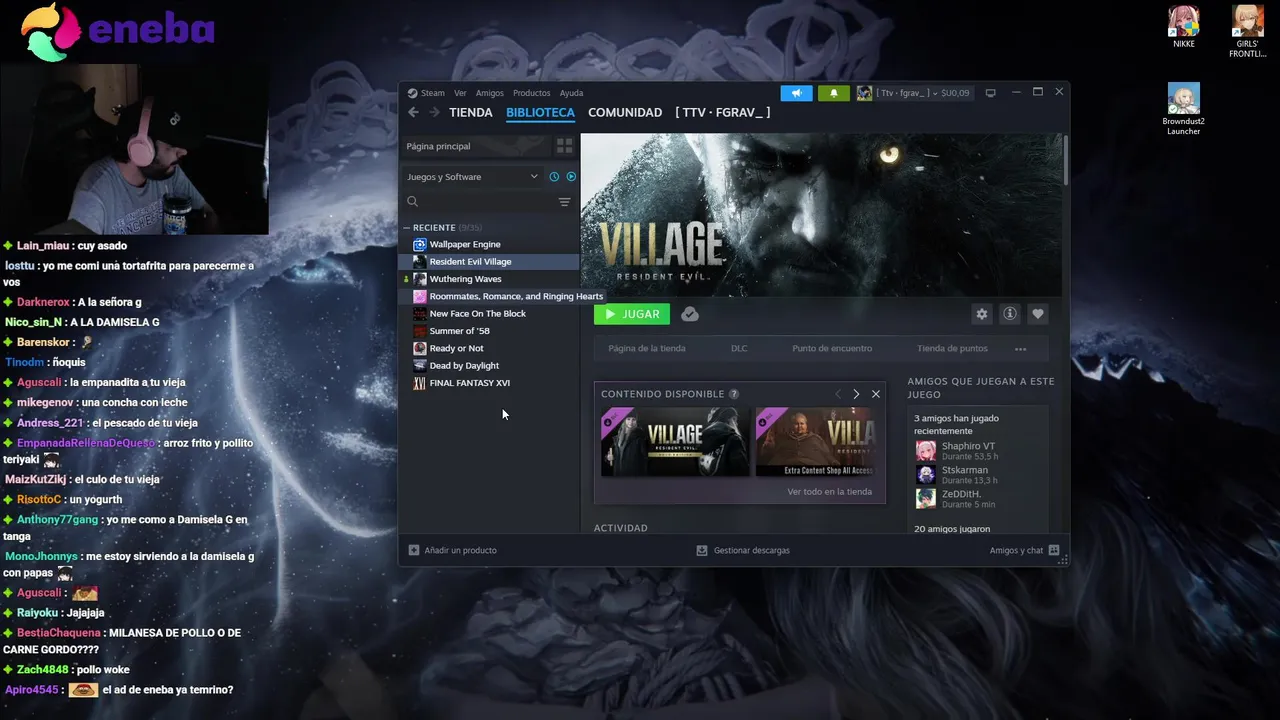Open the Friends and chat window icon
1280x720 pixels.
tap(1054, 550)
